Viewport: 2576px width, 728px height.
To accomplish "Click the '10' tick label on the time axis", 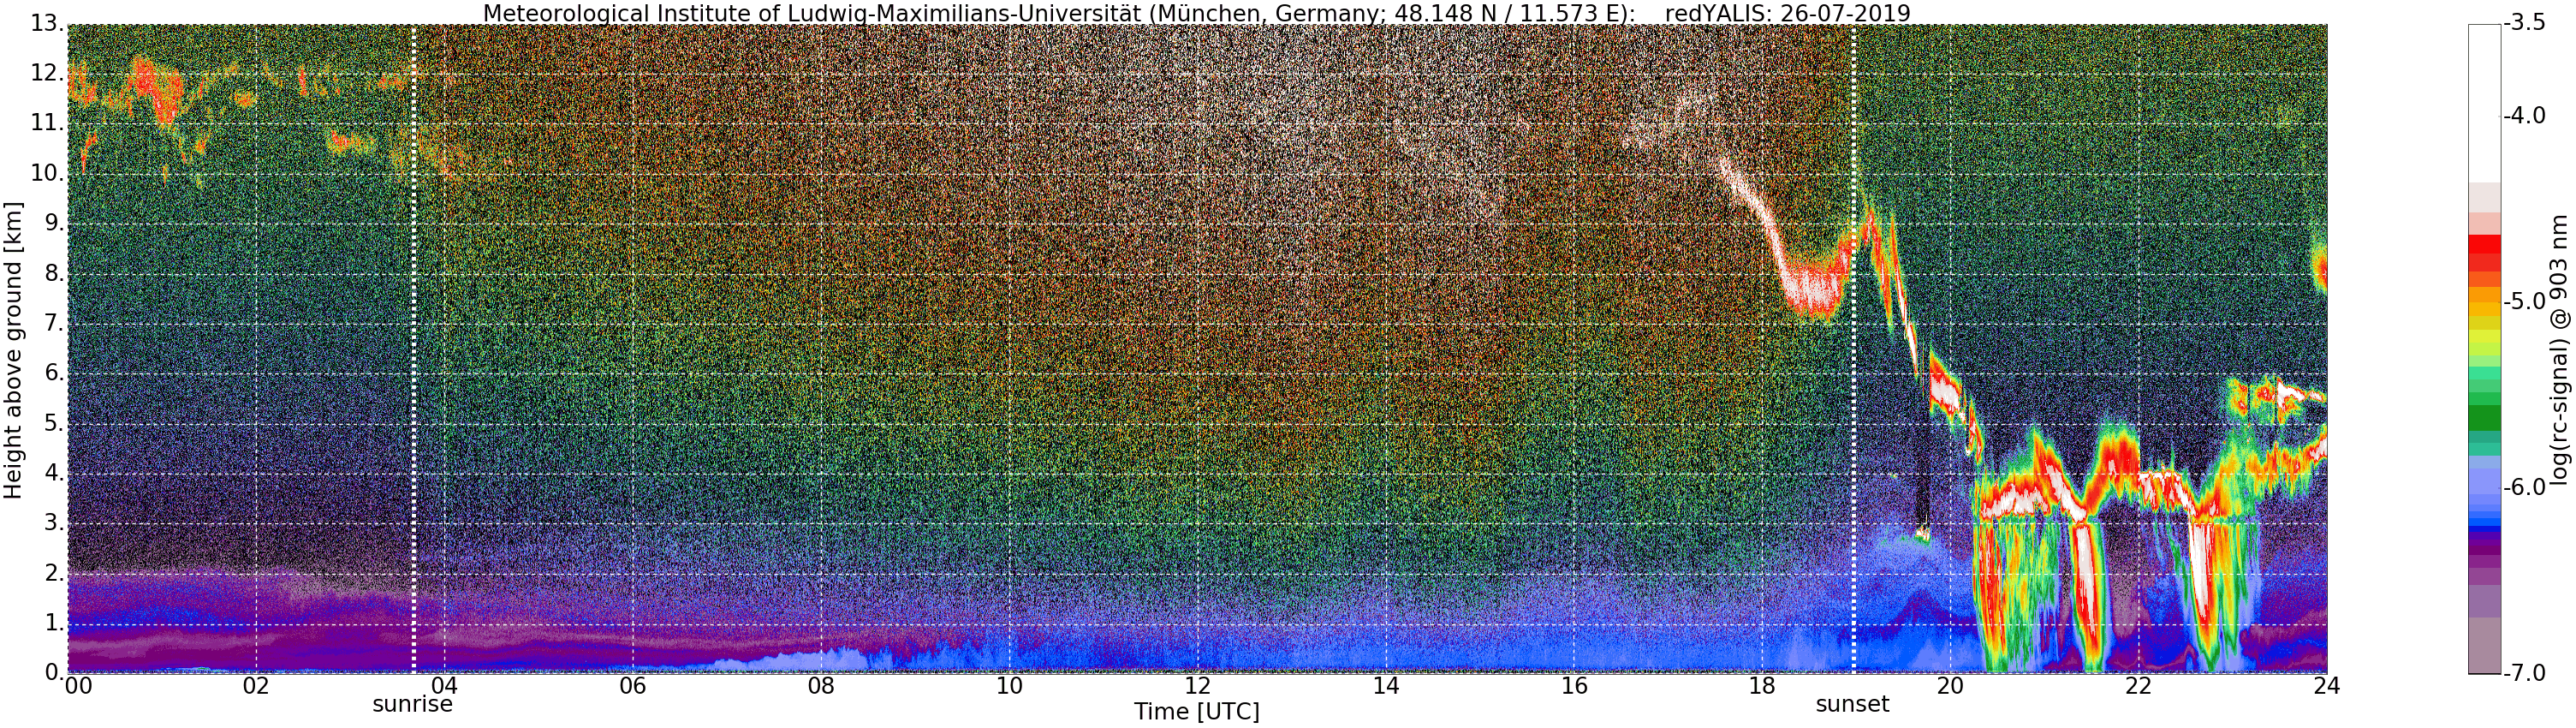I will (x=1009, y=686).
